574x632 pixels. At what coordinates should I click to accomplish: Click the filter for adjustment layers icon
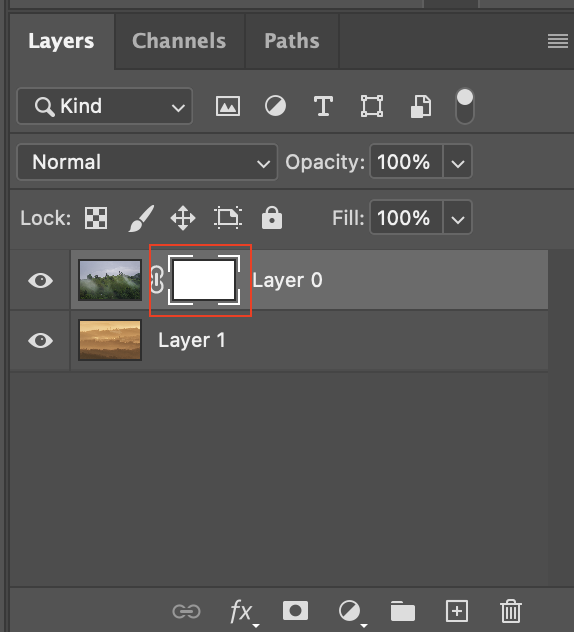point(275,106)
